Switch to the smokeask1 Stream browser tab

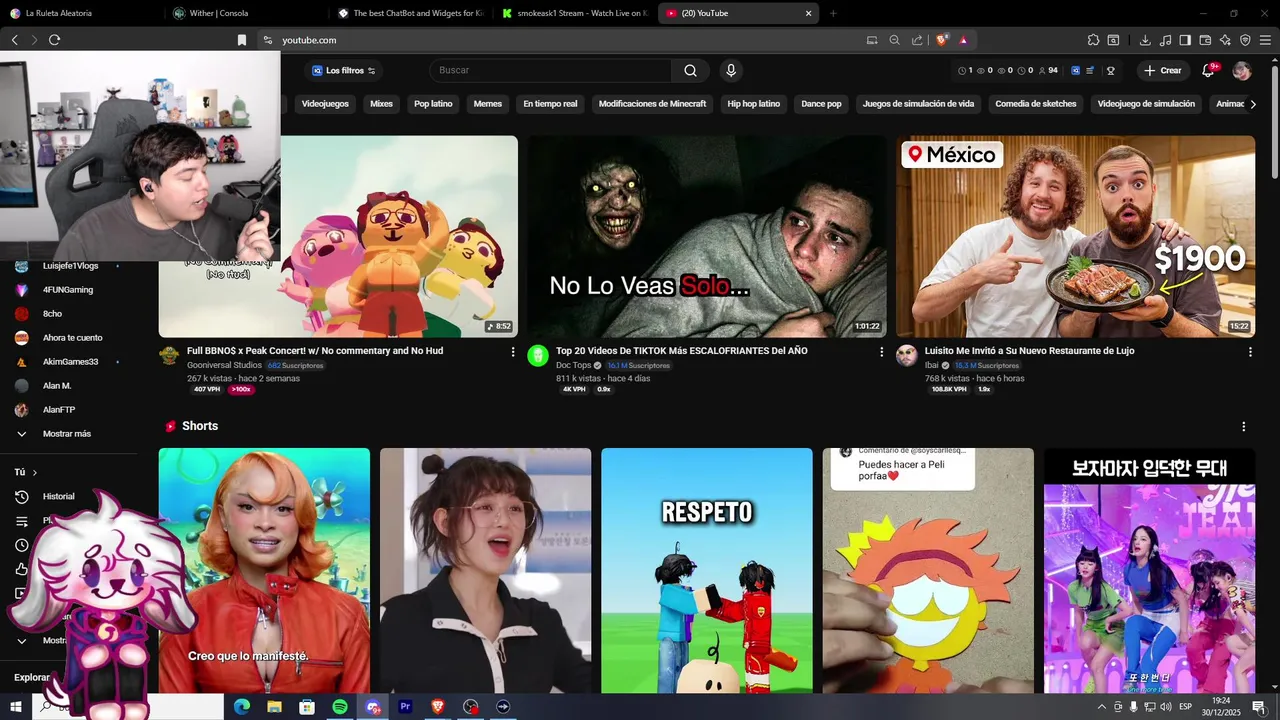tap(575, 13)
